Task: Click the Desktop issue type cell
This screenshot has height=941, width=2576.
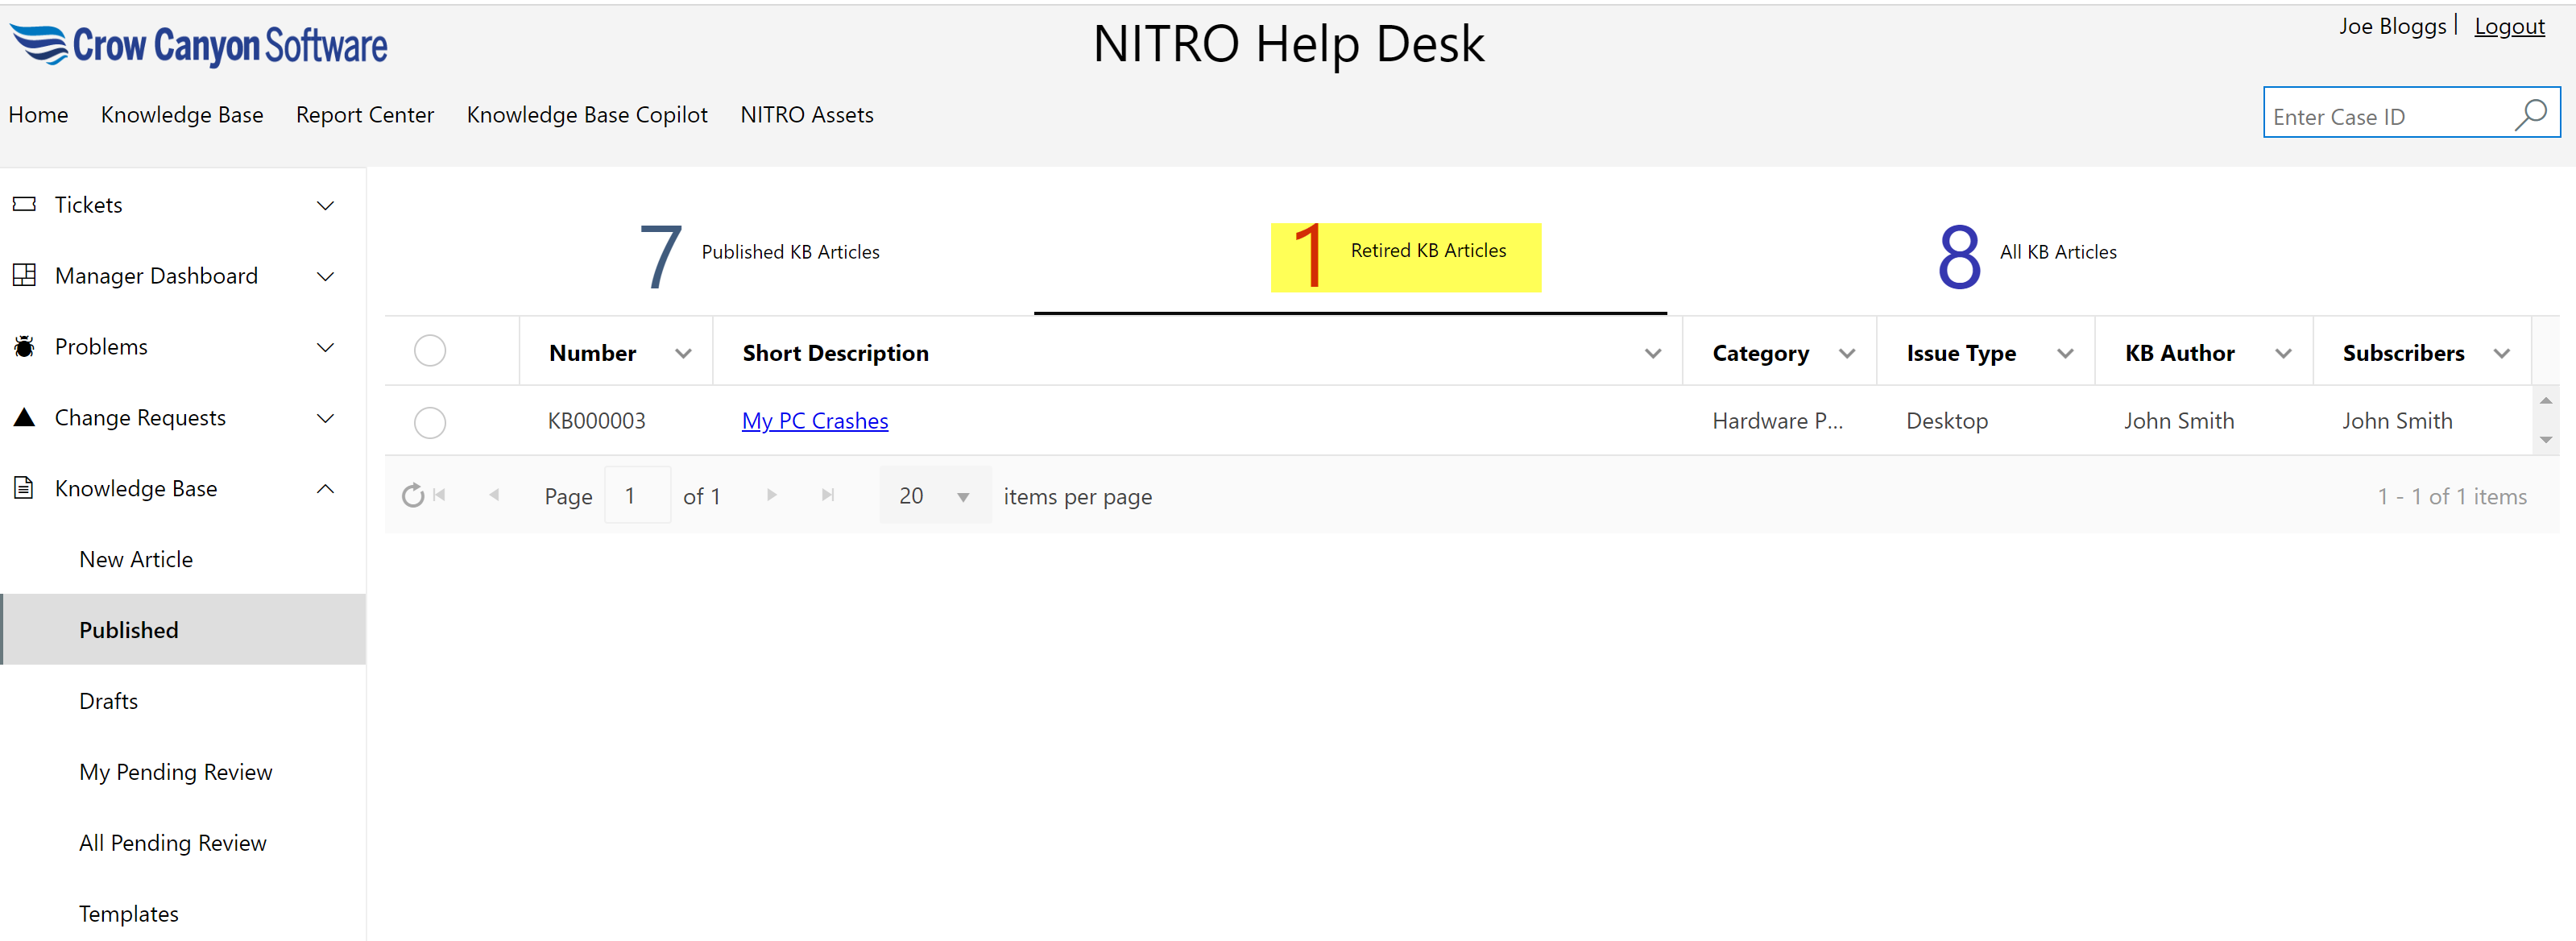Action: (1947, 421)
